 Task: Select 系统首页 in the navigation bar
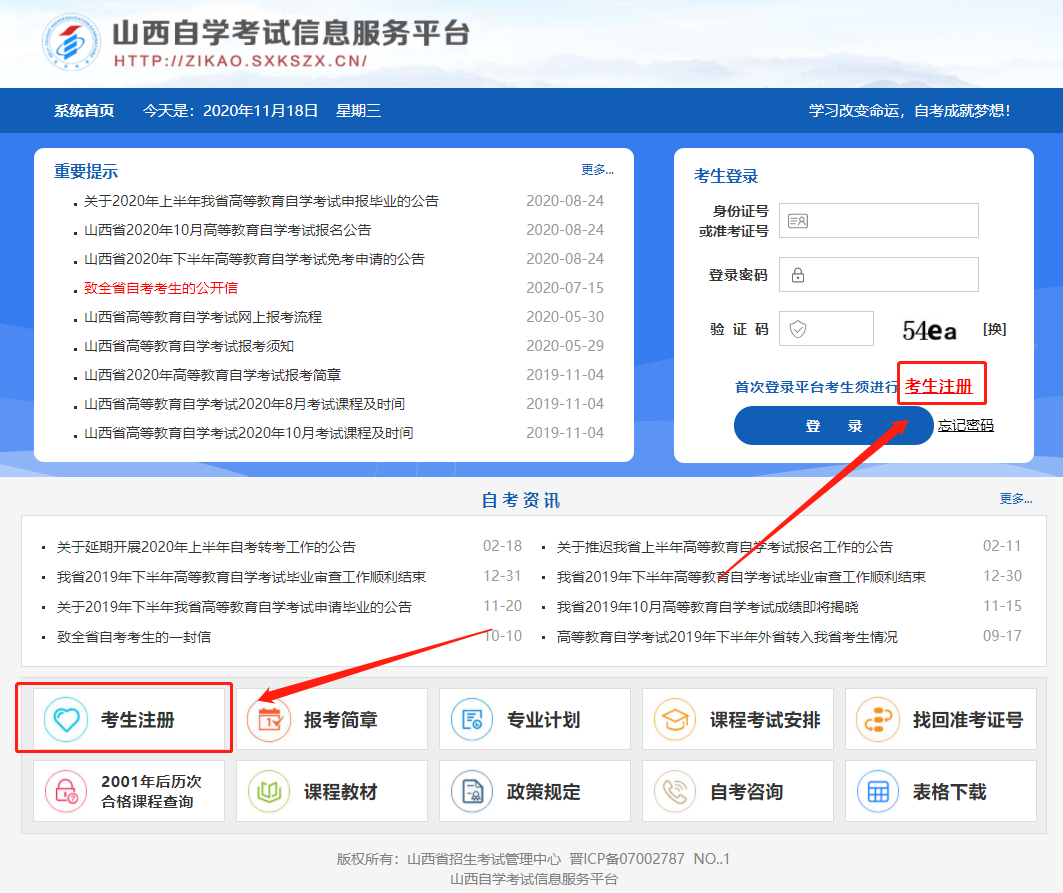click(83, 112)
